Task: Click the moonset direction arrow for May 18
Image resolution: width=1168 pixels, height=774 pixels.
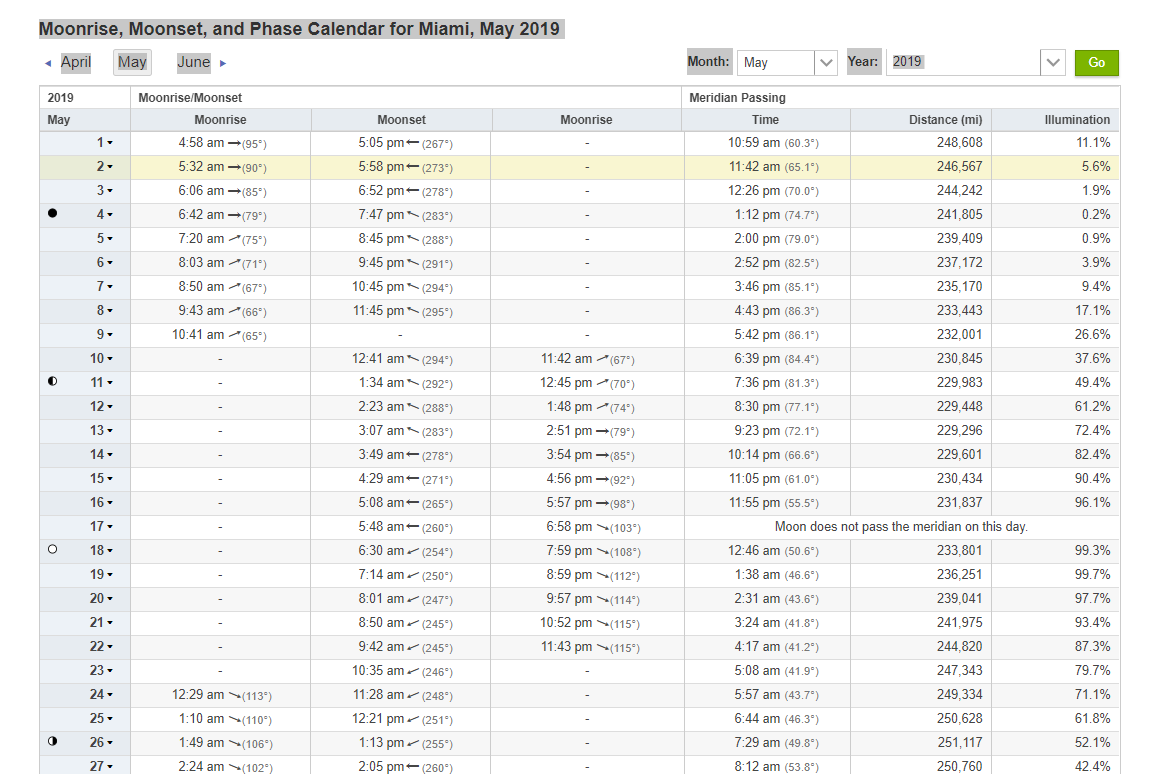Action: click(x=412, y=551)
